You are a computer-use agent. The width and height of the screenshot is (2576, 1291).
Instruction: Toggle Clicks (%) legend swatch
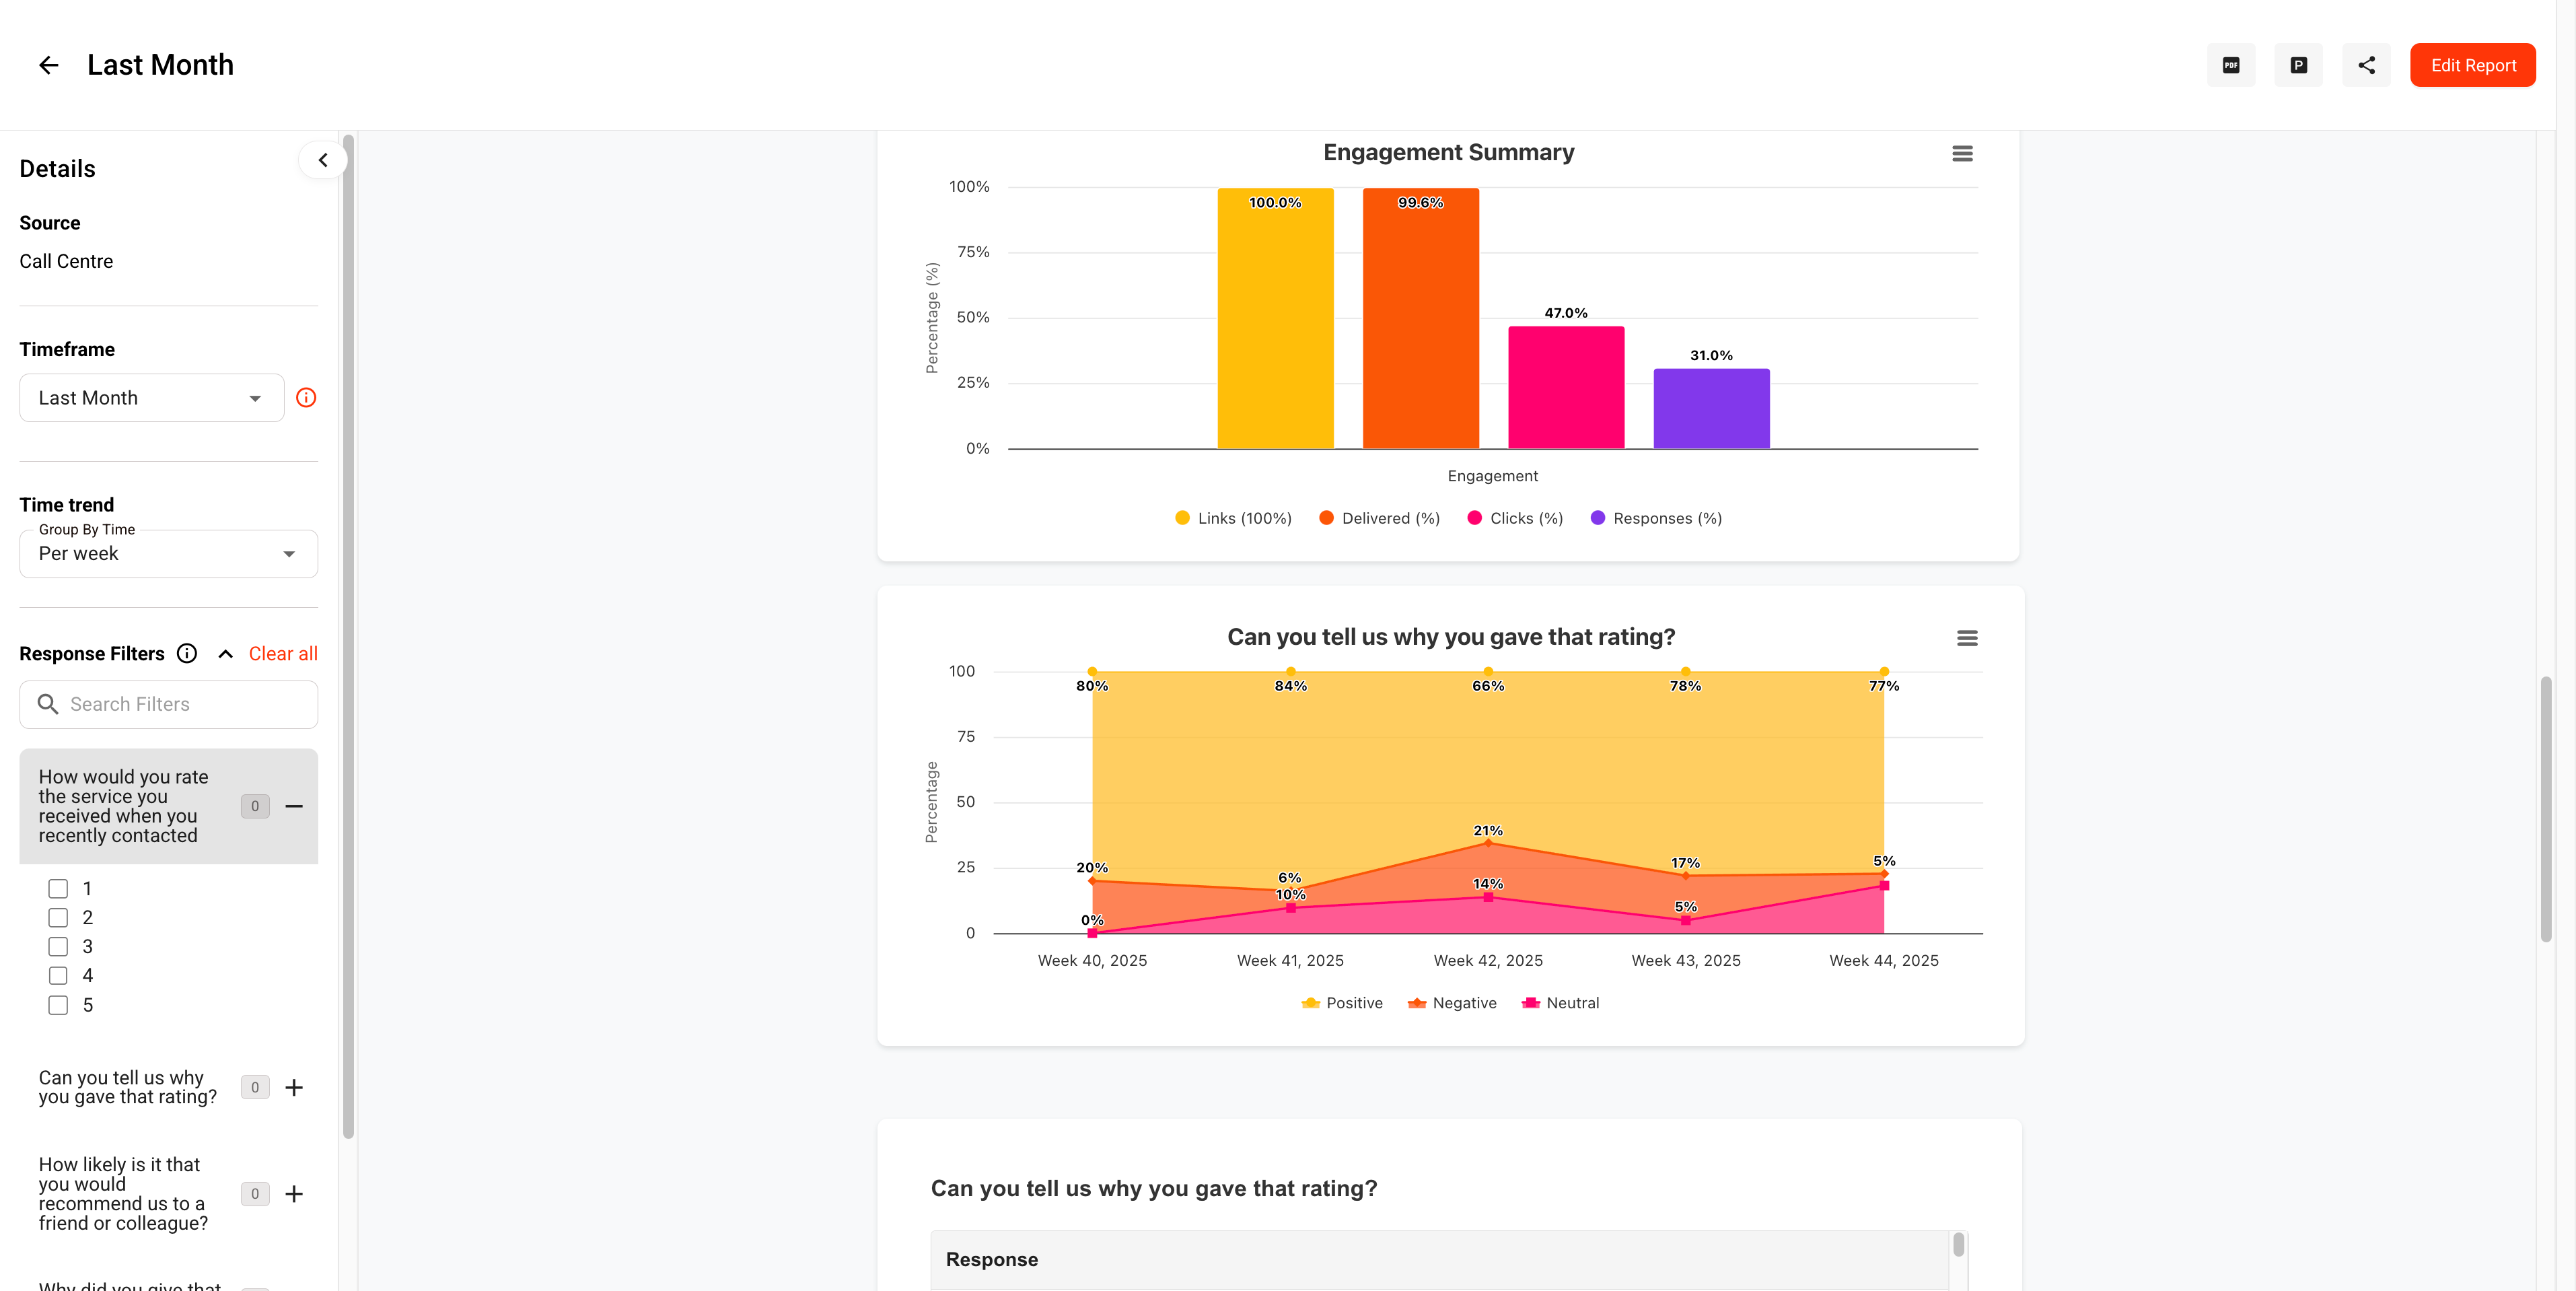tap(1474, 518)
